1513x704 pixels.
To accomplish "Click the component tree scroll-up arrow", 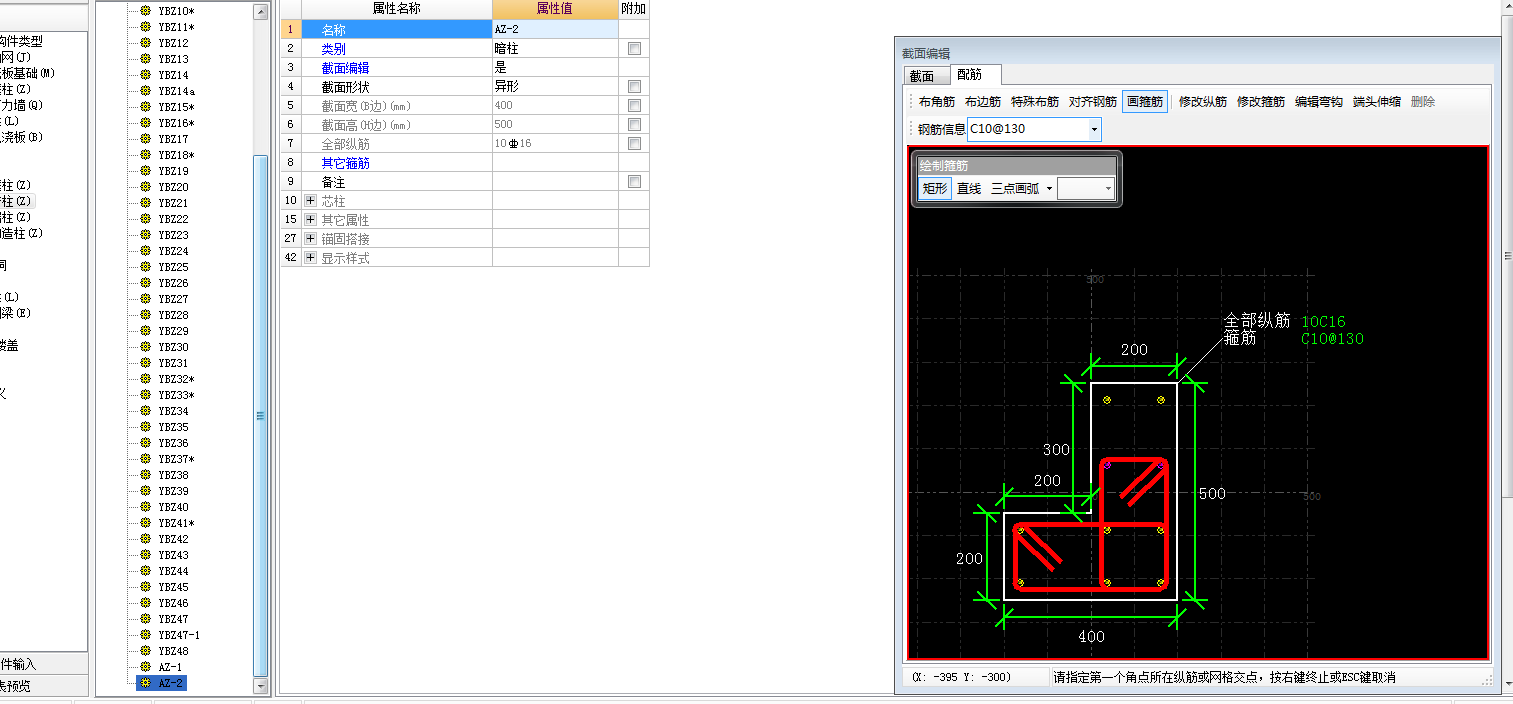I will [x=261, y=12].
